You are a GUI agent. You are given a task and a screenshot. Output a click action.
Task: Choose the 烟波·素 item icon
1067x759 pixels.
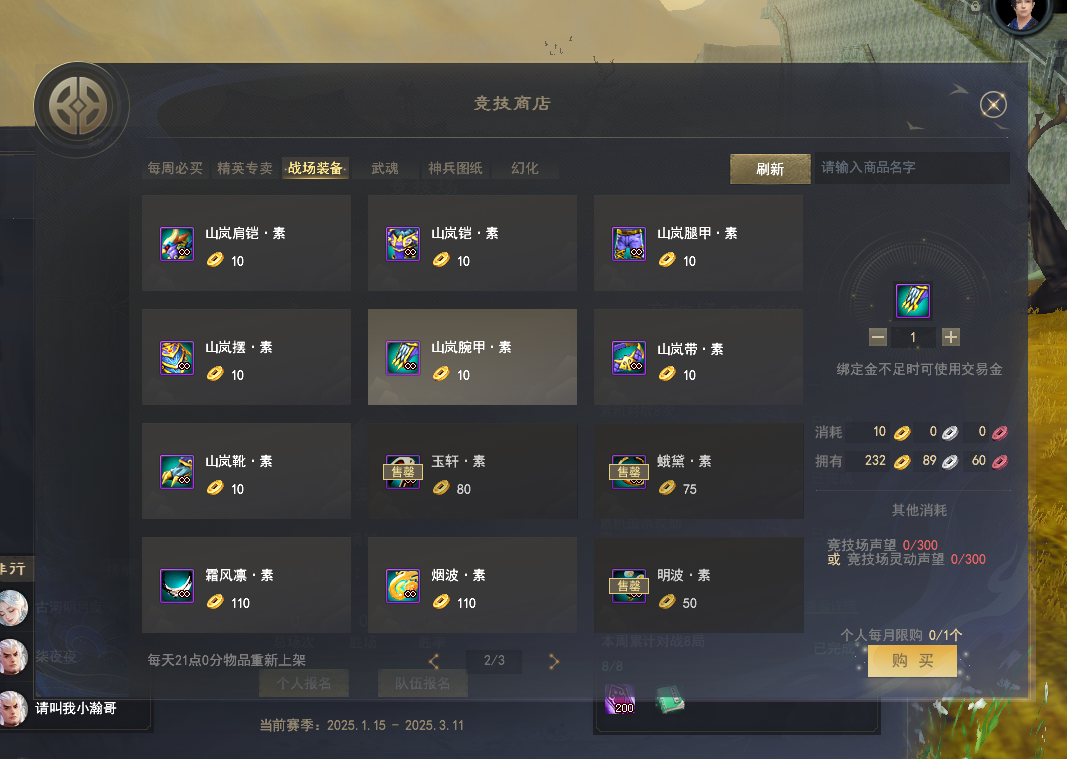click(x=403, y=586)
